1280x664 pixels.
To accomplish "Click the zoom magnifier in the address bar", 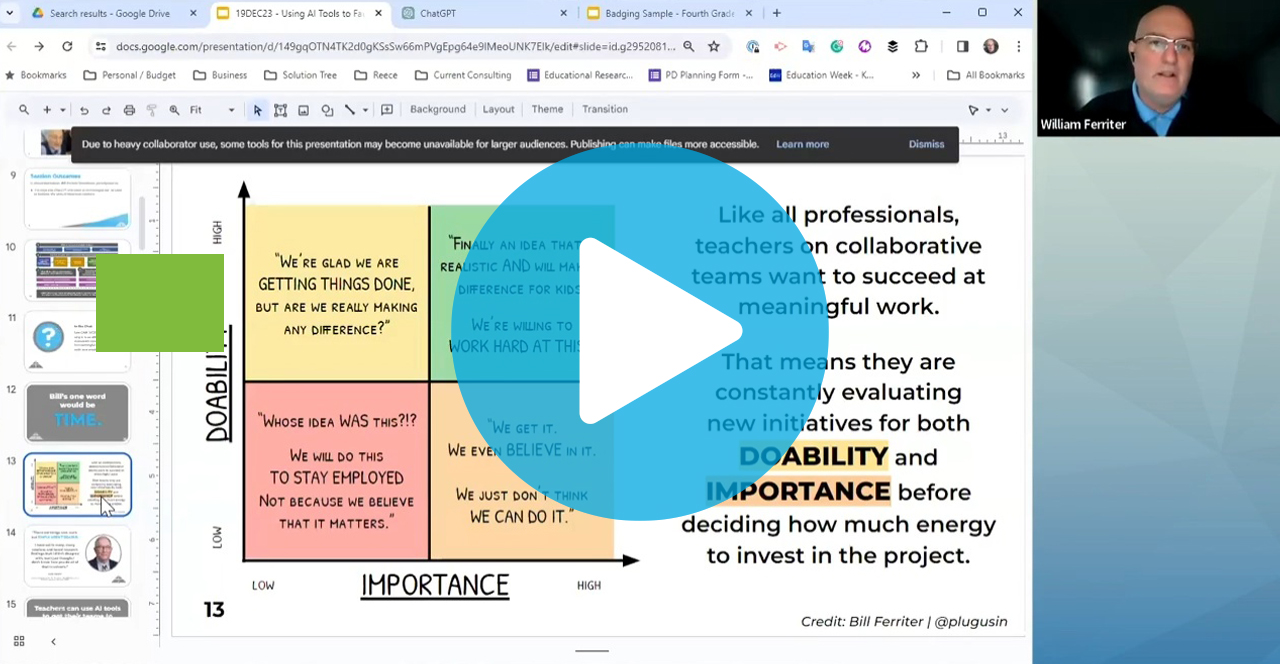I will tap(688, 46).
